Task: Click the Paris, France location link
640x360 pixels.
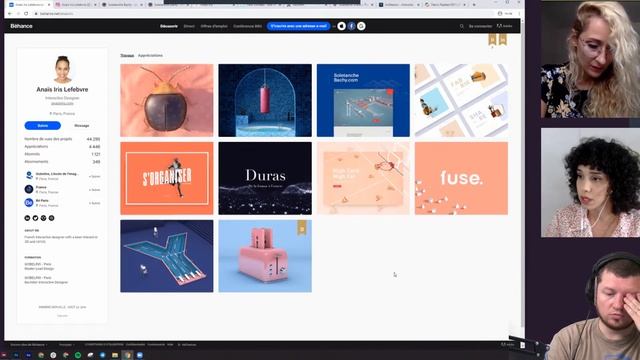Action: click(62, 113)
